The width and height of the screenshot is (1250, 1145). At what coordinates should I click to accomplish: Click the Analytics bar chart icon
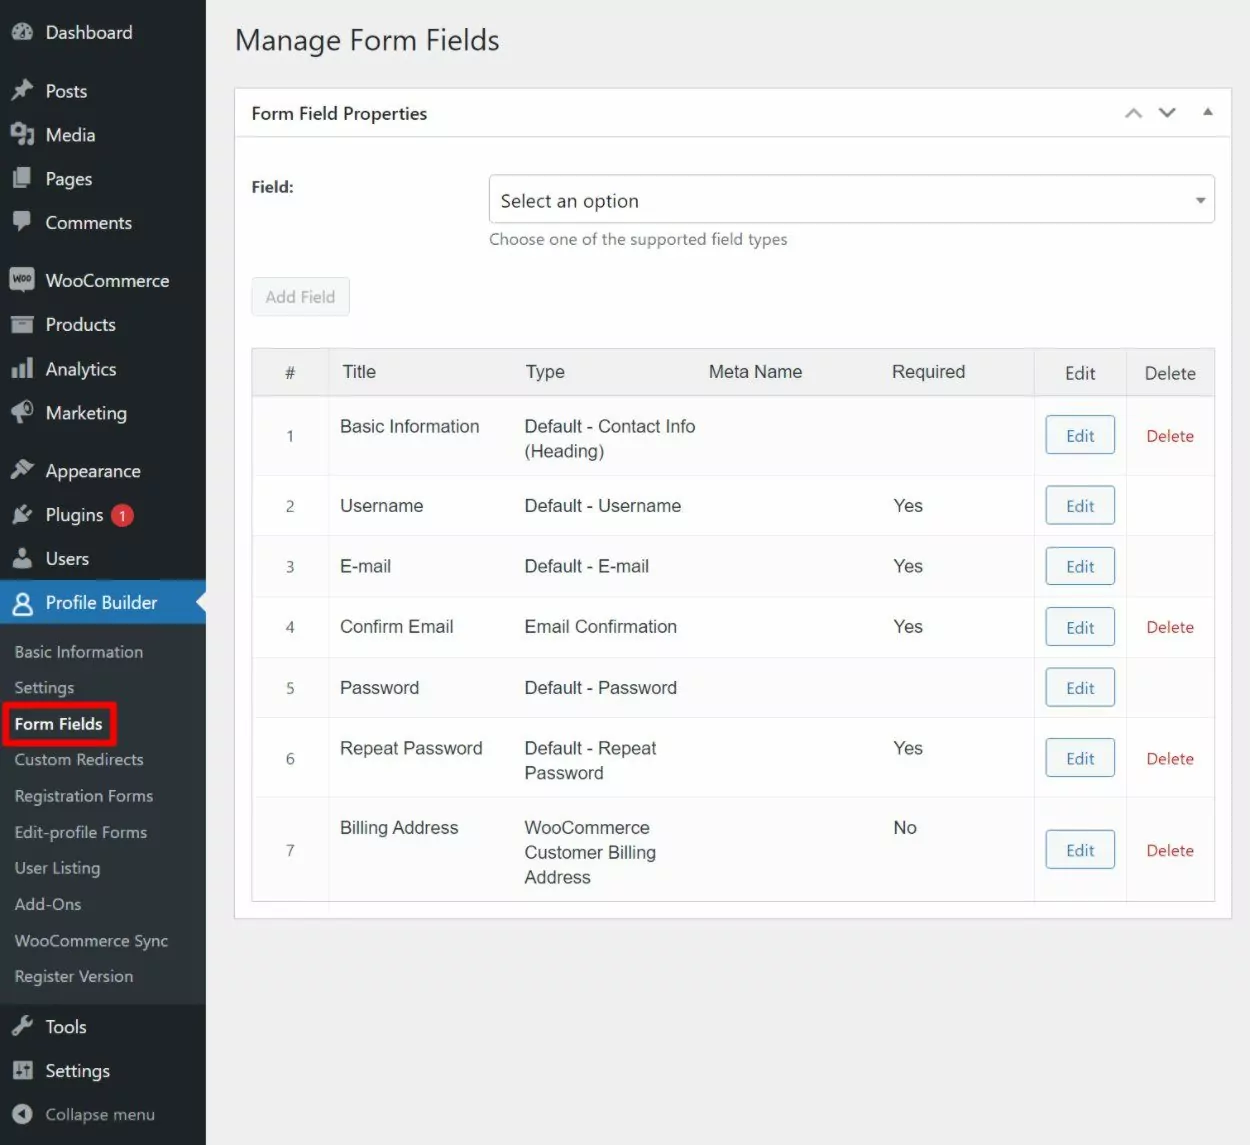[22, 369]
